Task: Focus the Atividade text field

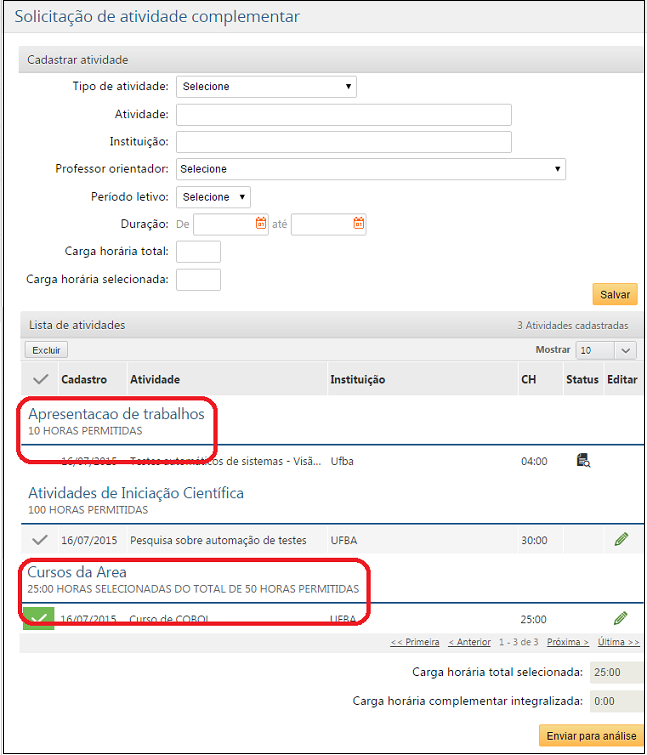Action: pyautogui.click(x=344, y=115)
